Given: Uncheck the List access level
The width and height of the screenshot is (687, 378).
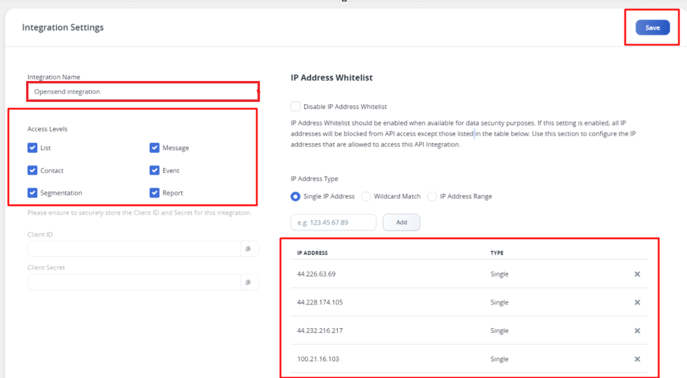Looking at the screenshot, I should [32, 148].
